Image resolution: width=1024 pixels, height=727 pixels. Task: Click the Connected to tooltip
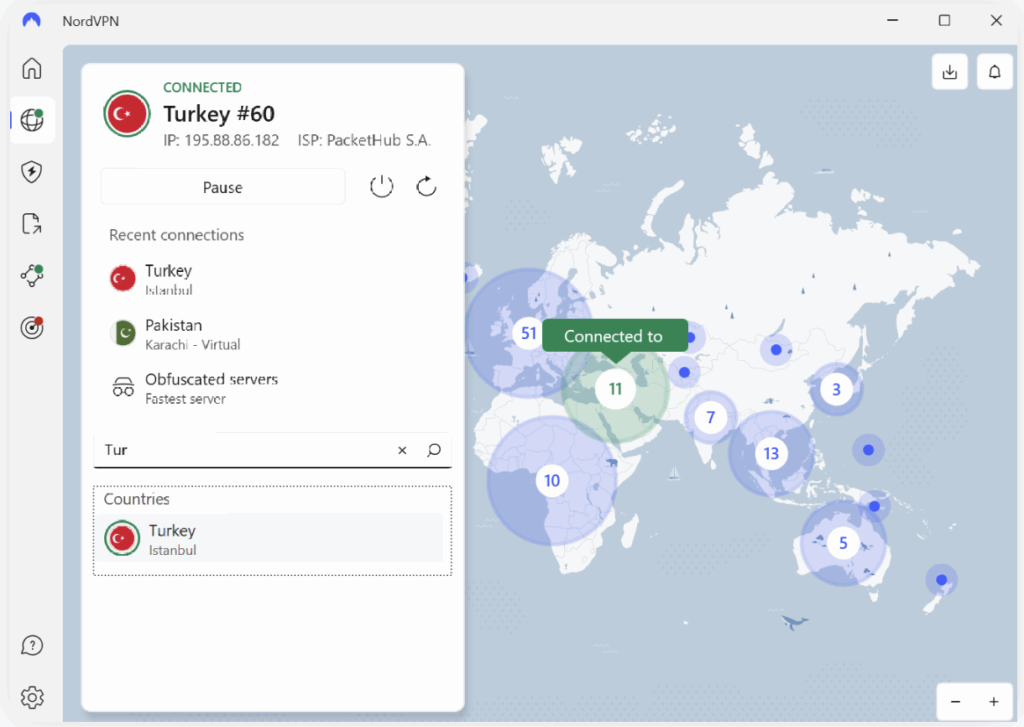click(614, 336)
